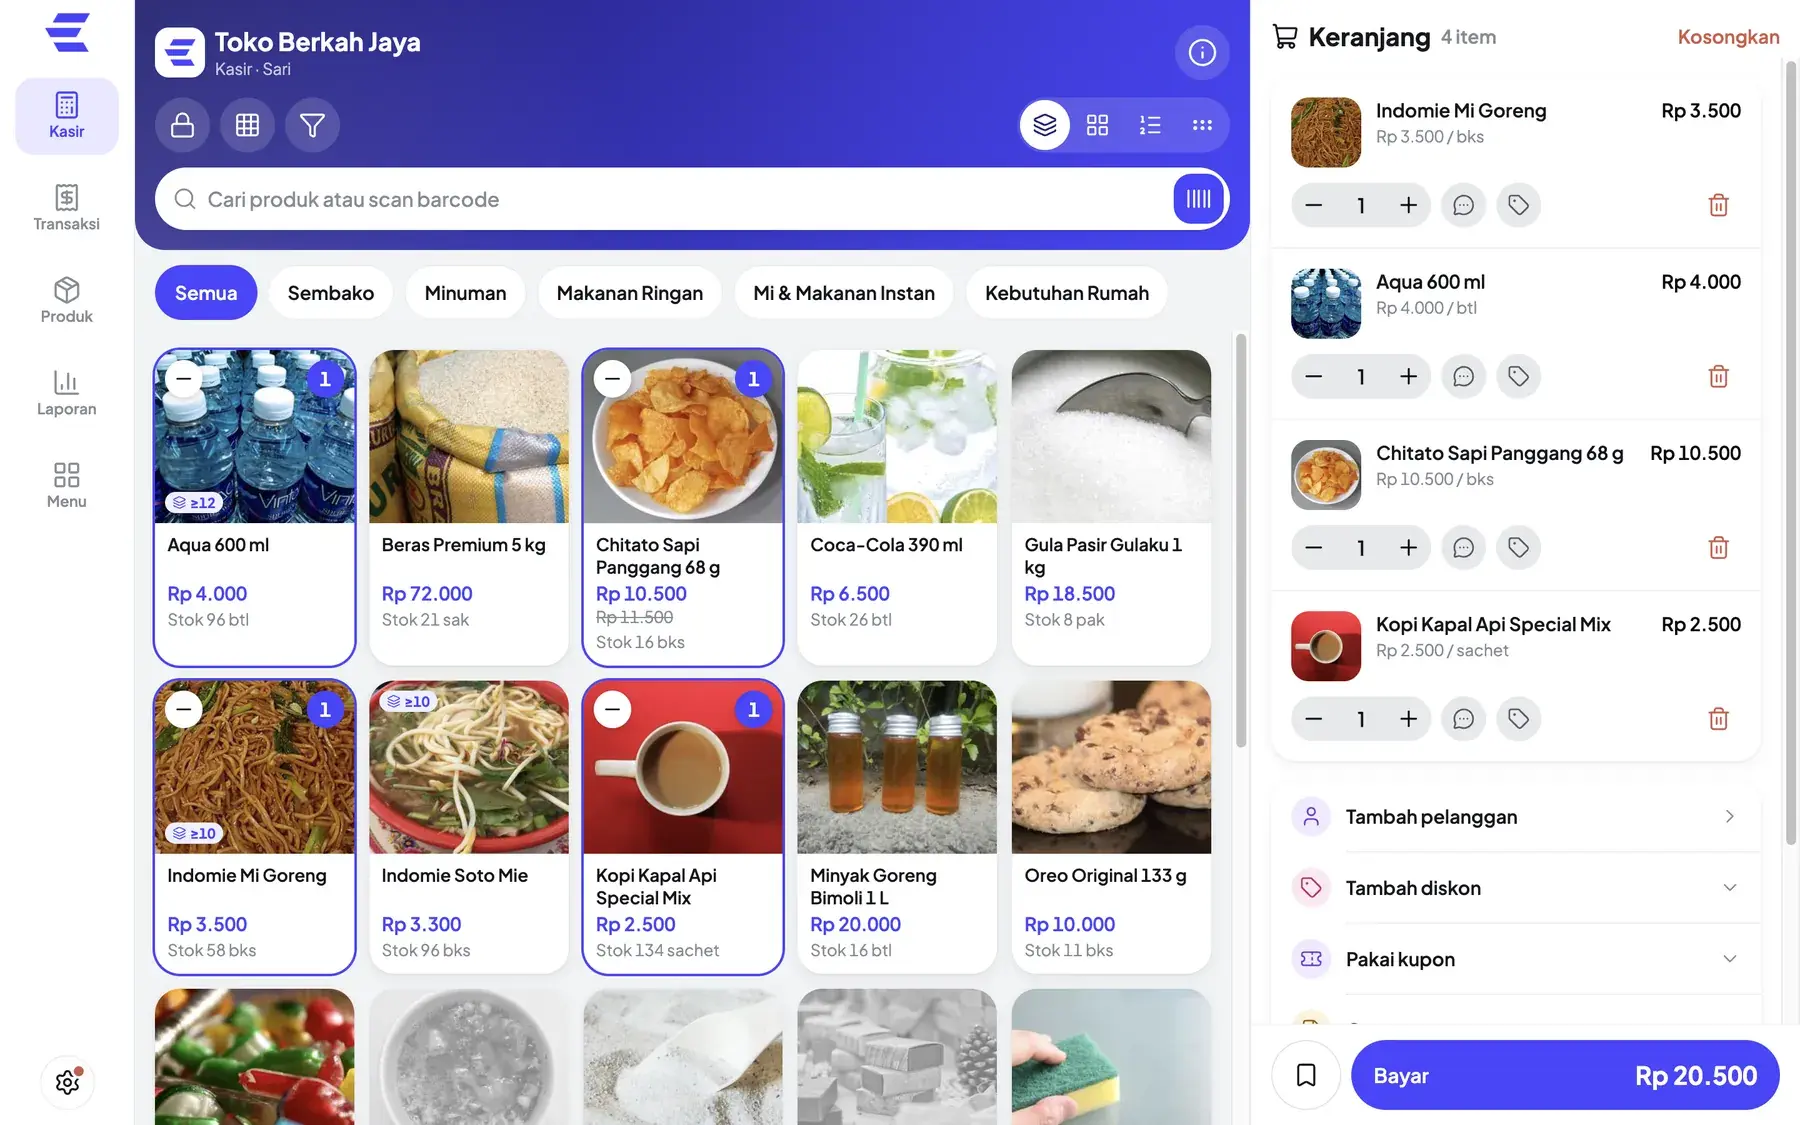Increase Chitato Sapi Panggang quantity
This screenshot has height=1125, width=1800.
point(1408,547)
